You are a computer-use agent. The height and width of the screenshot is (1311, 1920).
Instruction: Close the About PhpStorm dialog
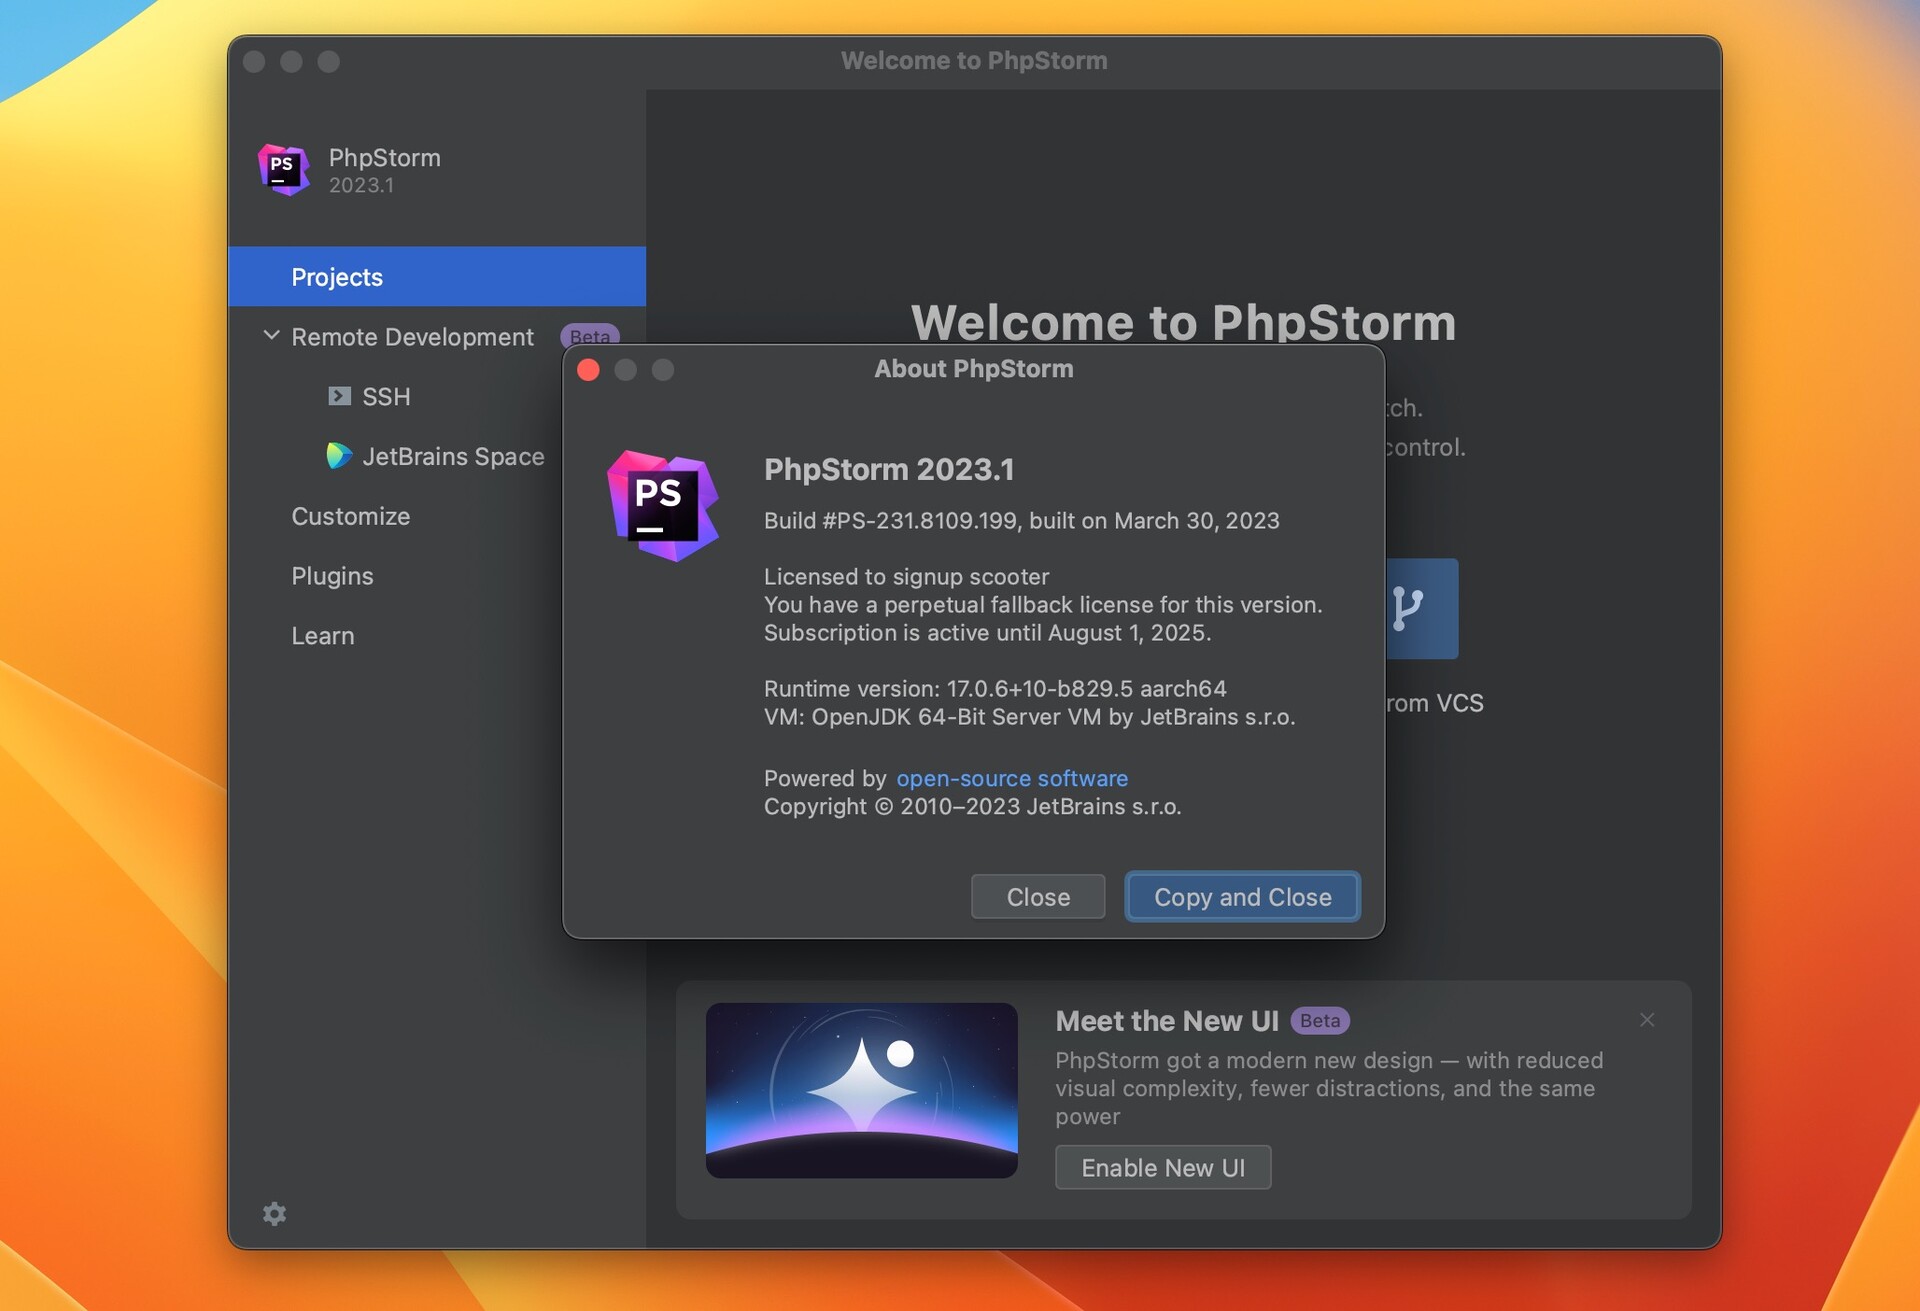coord(1037,897)
